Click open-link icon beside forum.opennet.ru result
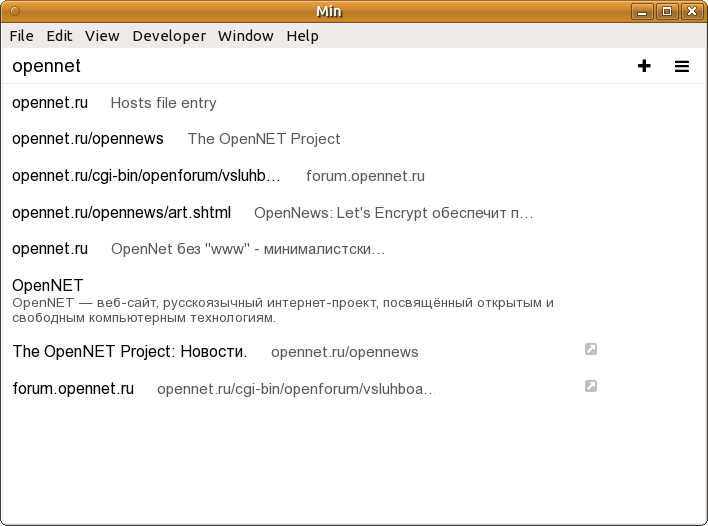Image resolution: width=708 pixels, height=526 pixels. (x=591, y=386)
